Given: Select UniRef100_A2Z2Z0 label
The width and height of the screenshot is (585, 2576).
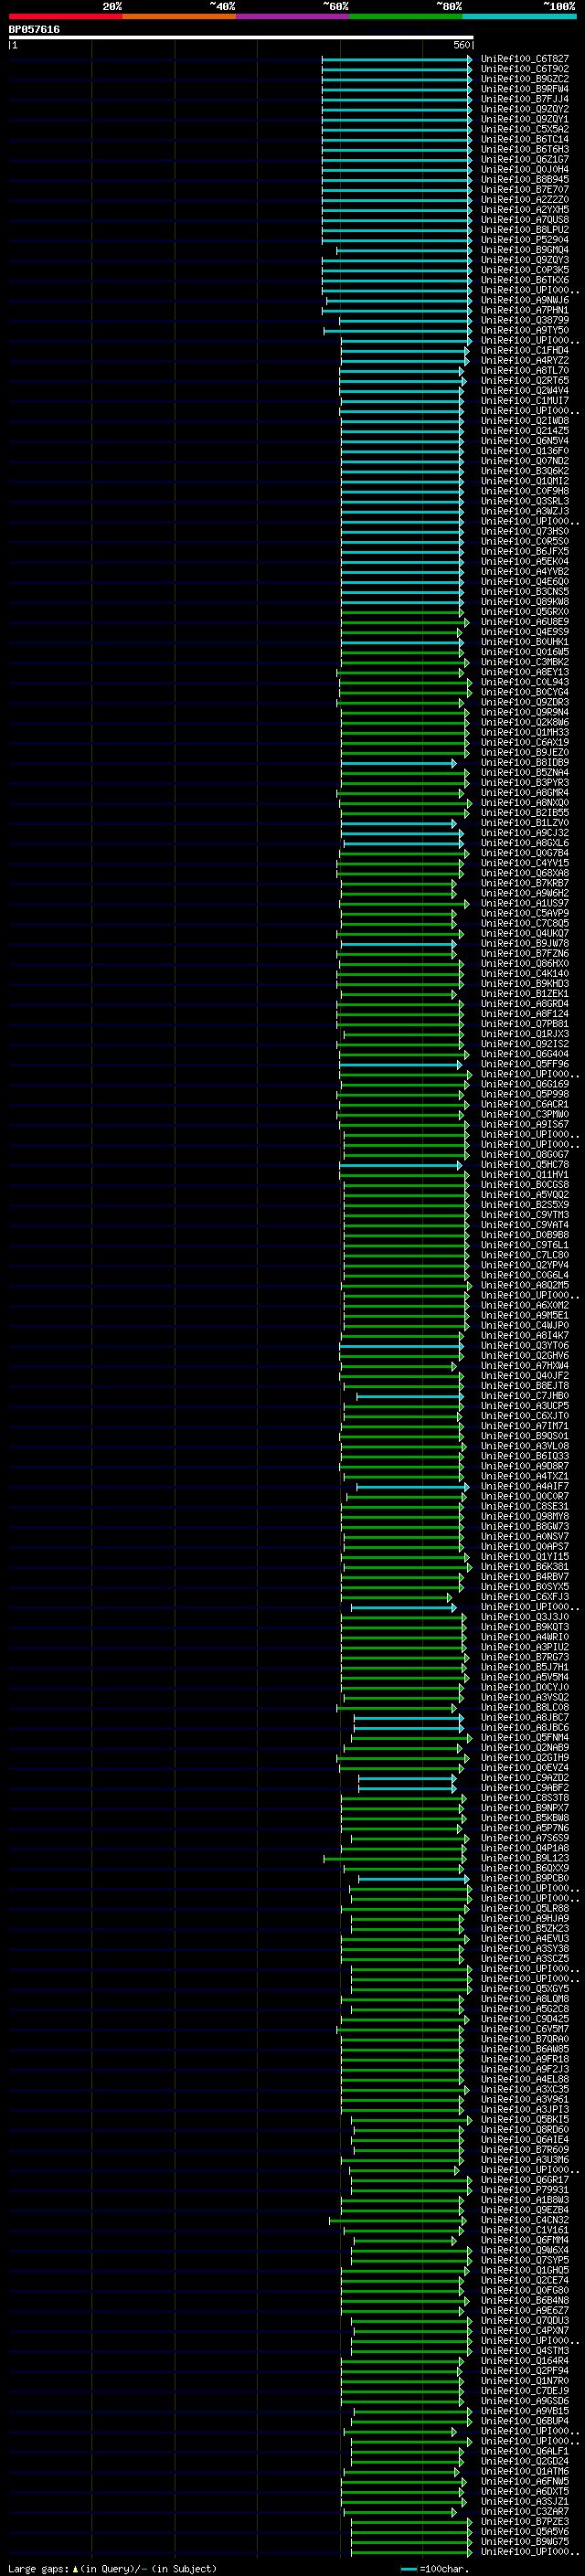Looking at the screenshot, I should pyautogui.click(x=525, y=199).
